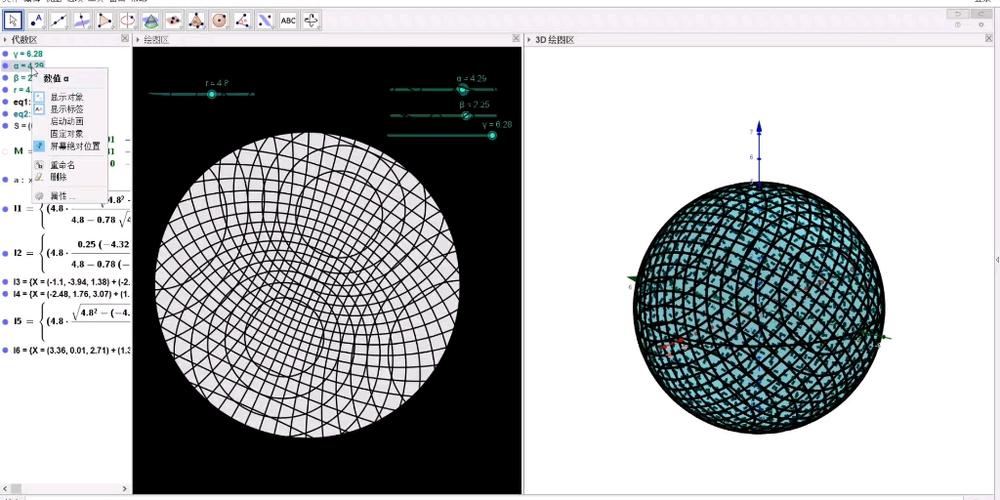Click the γ = 6.28 slider knob
This screenshot has height=500, width=1000.
492,135
